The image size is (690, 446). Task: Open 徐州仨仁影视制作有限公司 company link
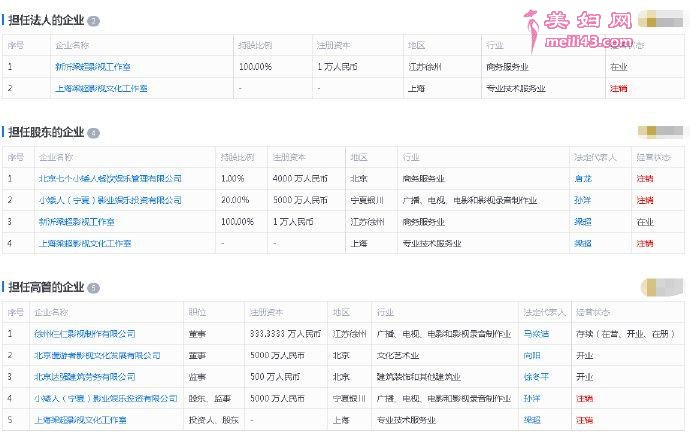[x=85, y=334]
